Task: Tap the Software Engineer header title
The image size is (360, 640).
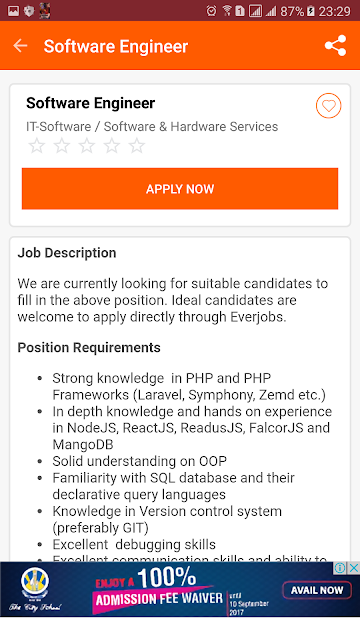Action: click(116, 46)
